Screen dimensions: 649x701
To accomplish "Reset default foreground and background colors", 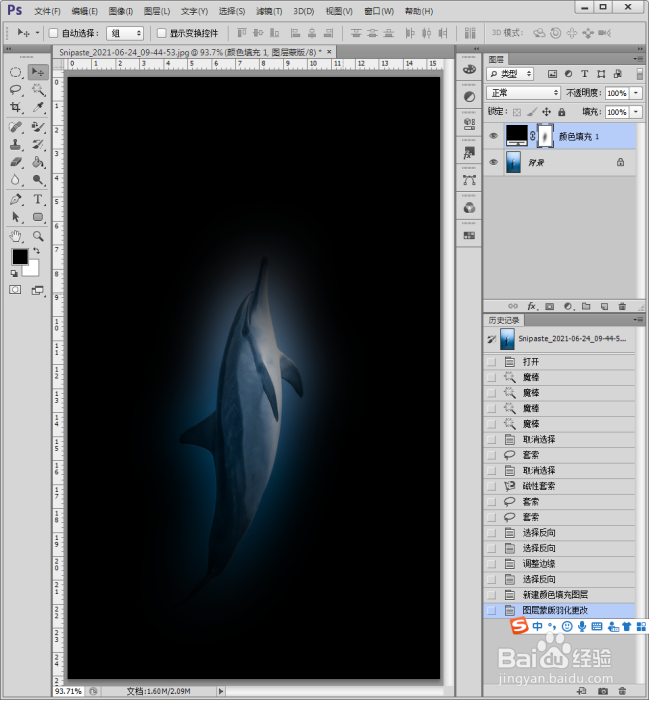I will pyautogui.click(x=14, y=273).
